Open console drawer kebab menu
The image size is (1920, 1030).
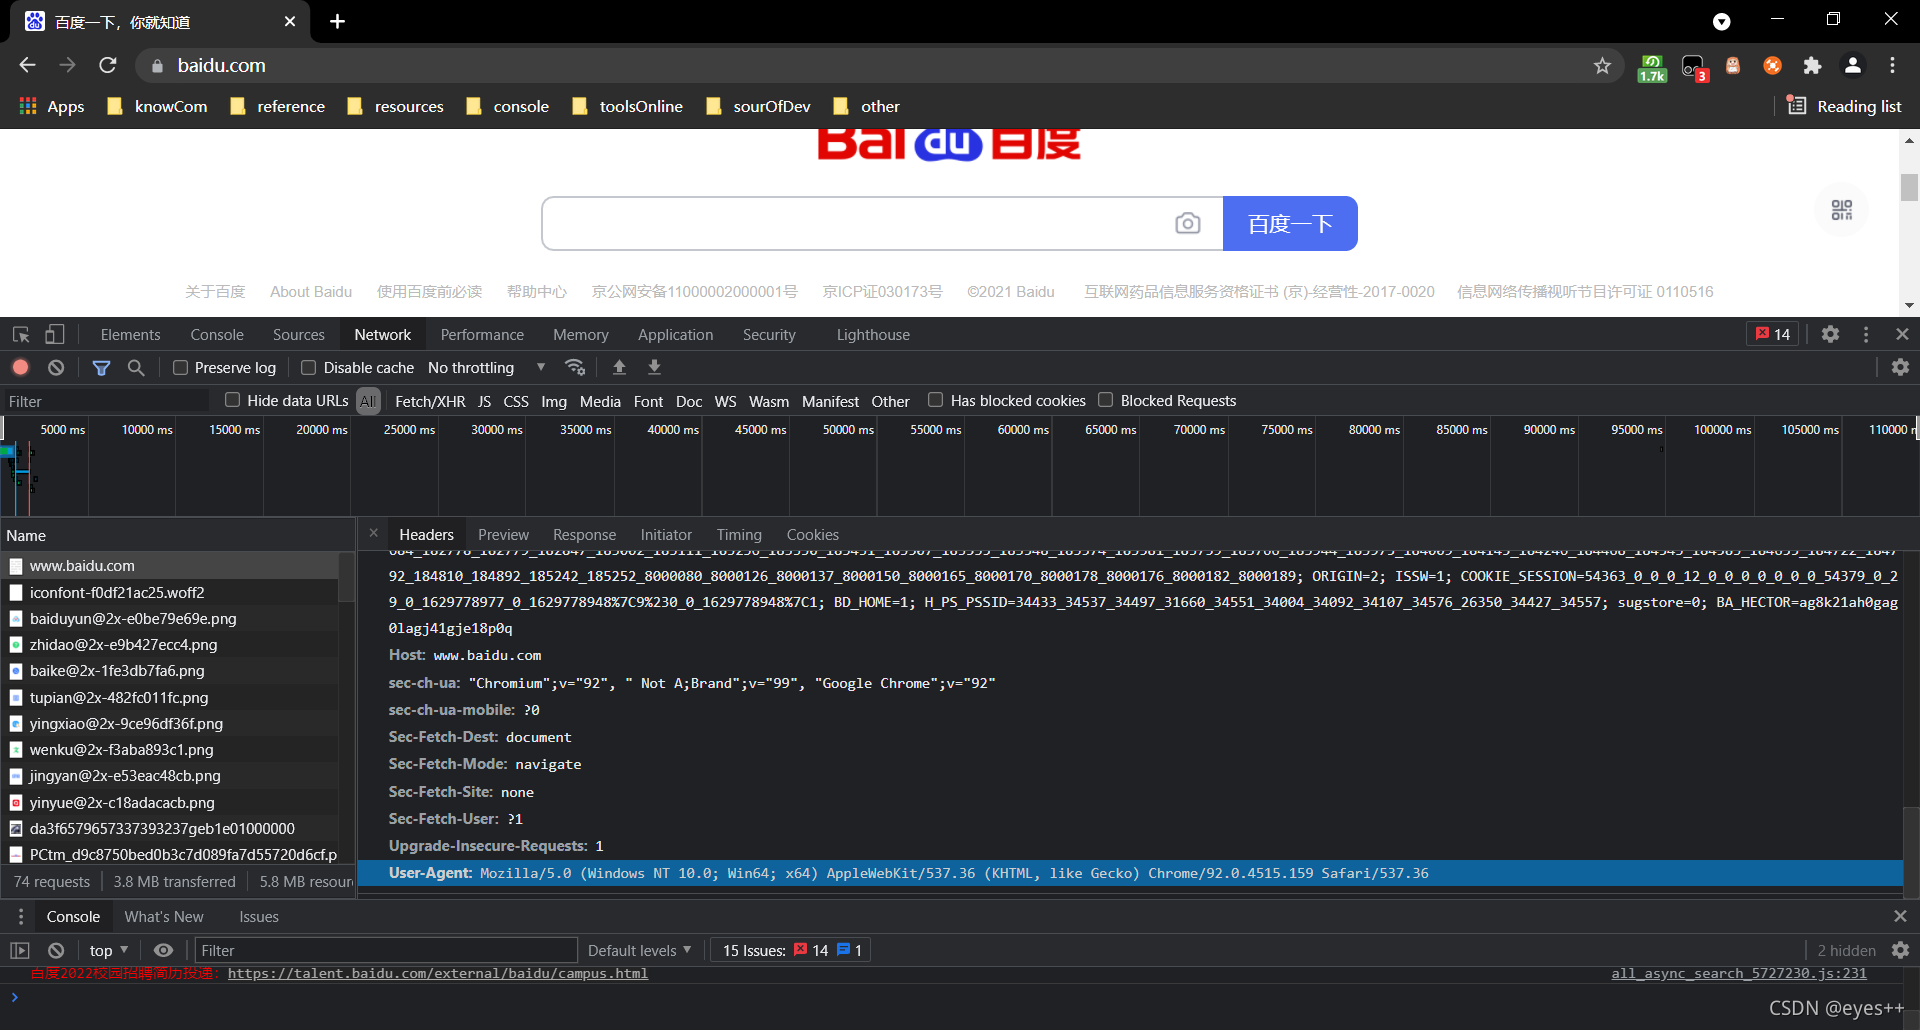click(x=21, y=917)
